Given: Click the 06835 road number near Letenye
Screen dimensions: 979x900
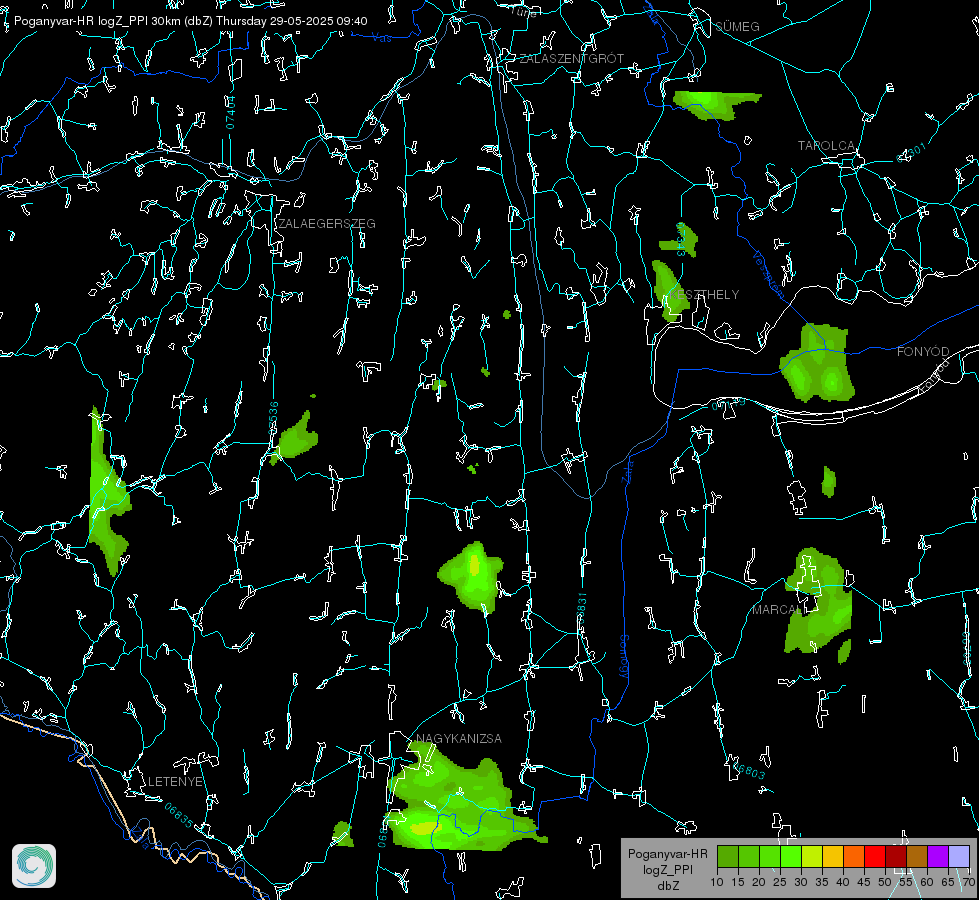Looking at the screenshot, I should pos(179,816).
